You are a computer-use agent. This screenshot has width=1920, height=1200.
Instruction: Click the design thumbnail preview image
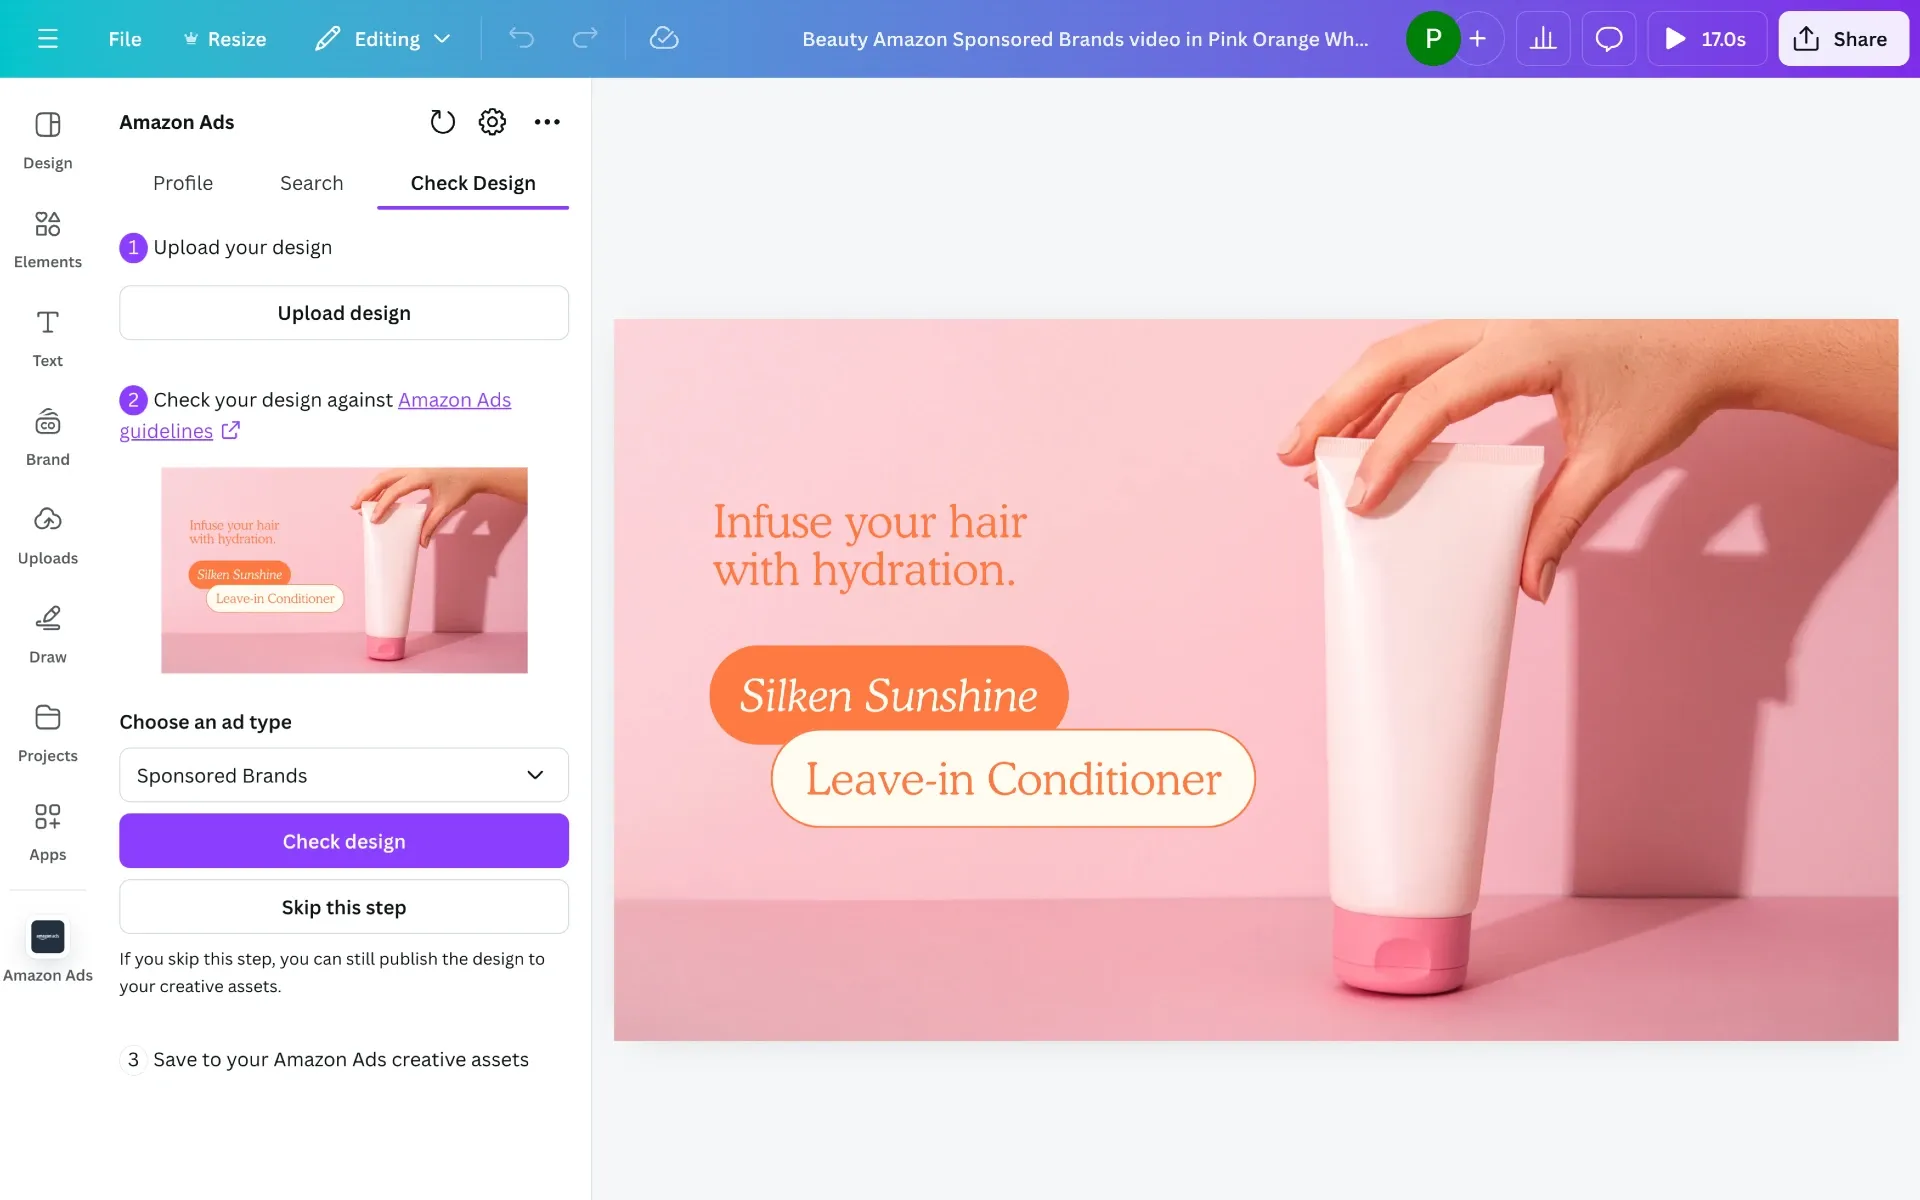(x=344, y=570)
